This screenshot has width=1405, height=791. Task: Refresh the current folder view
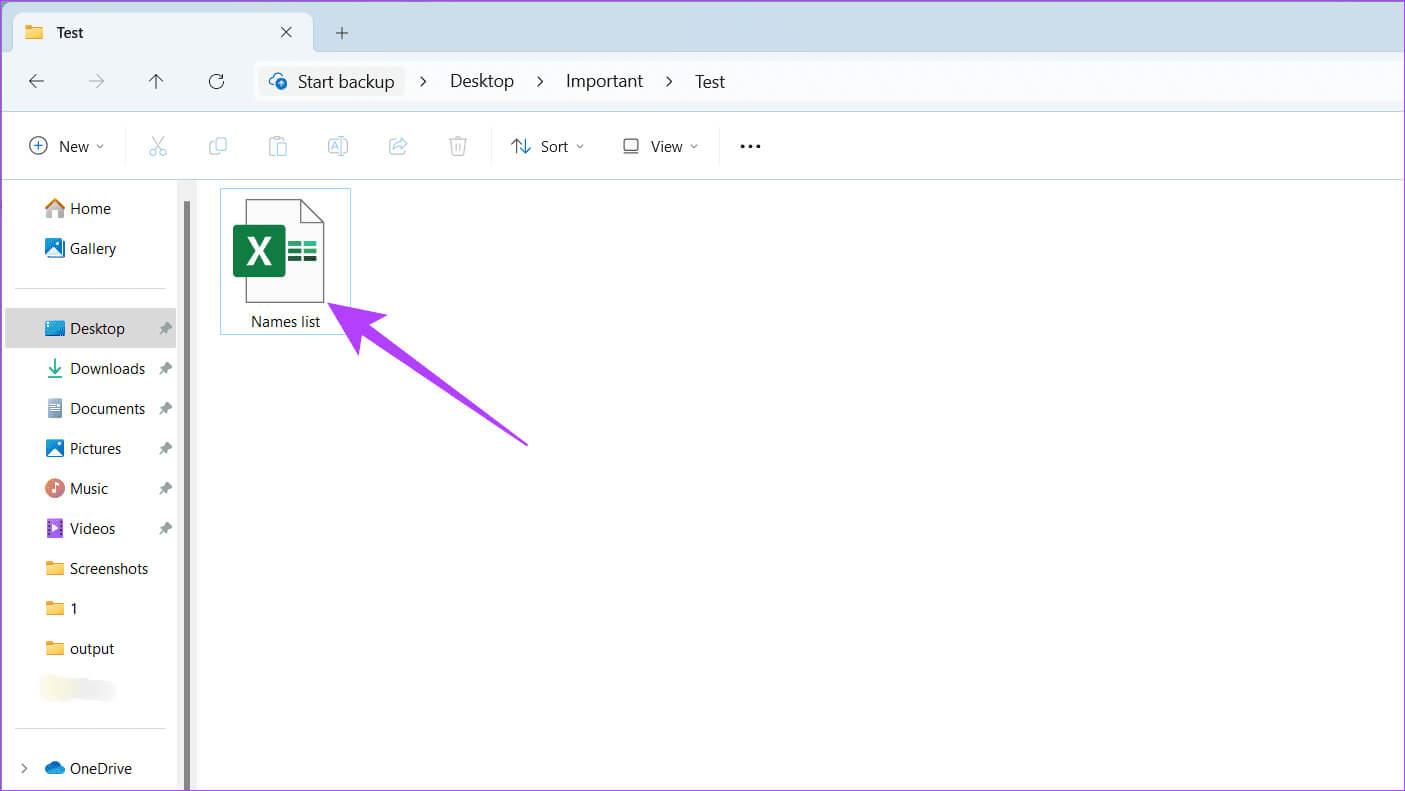coord(216,82)
